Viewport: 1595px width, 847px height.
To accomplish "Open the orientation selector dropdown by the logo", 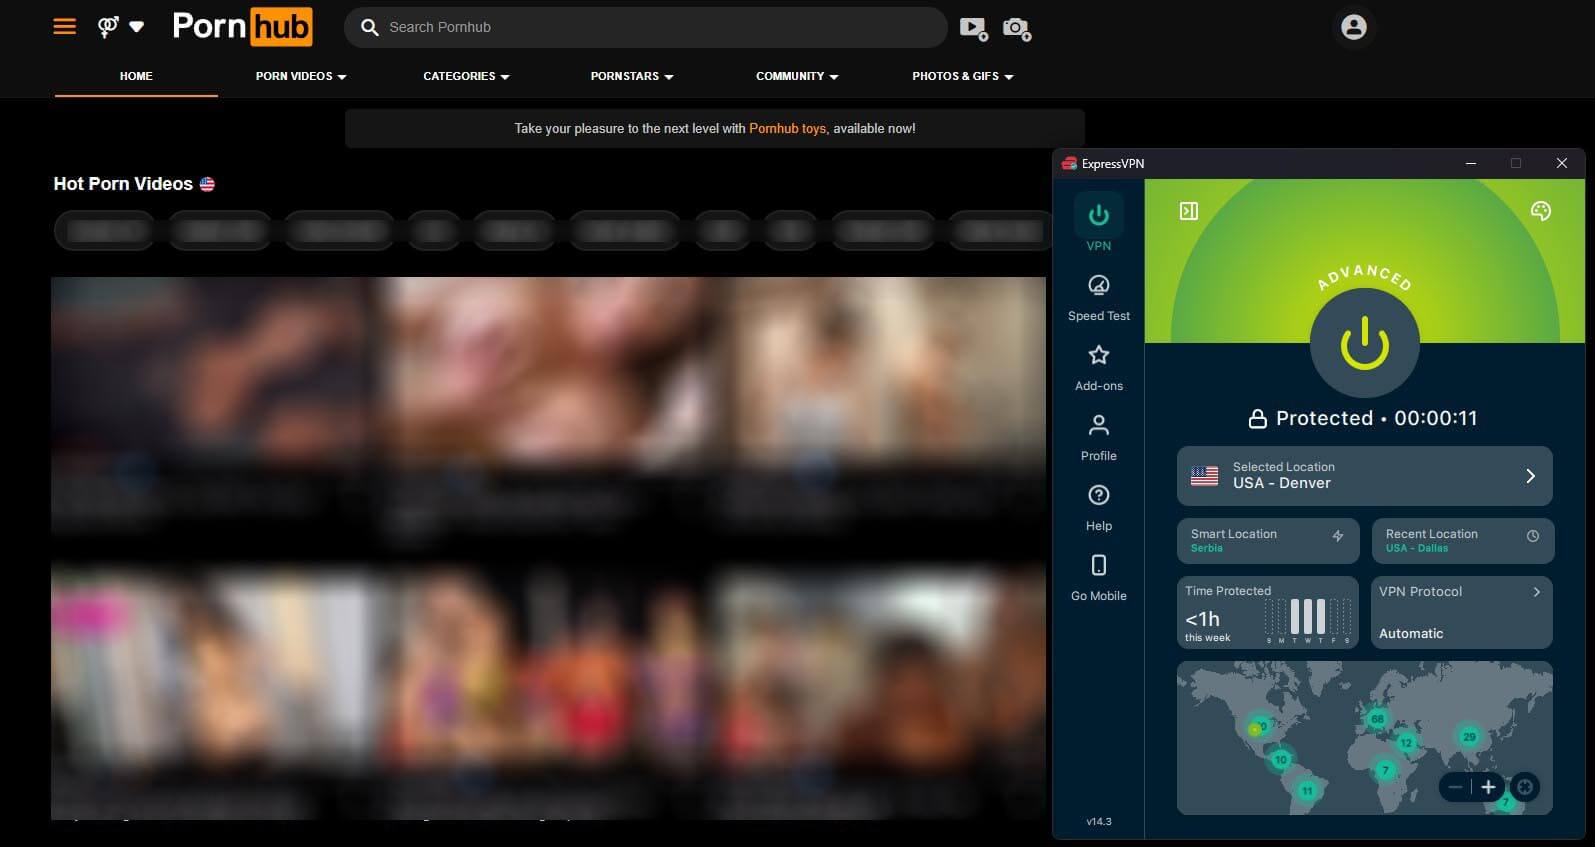I will coord(121,27).
